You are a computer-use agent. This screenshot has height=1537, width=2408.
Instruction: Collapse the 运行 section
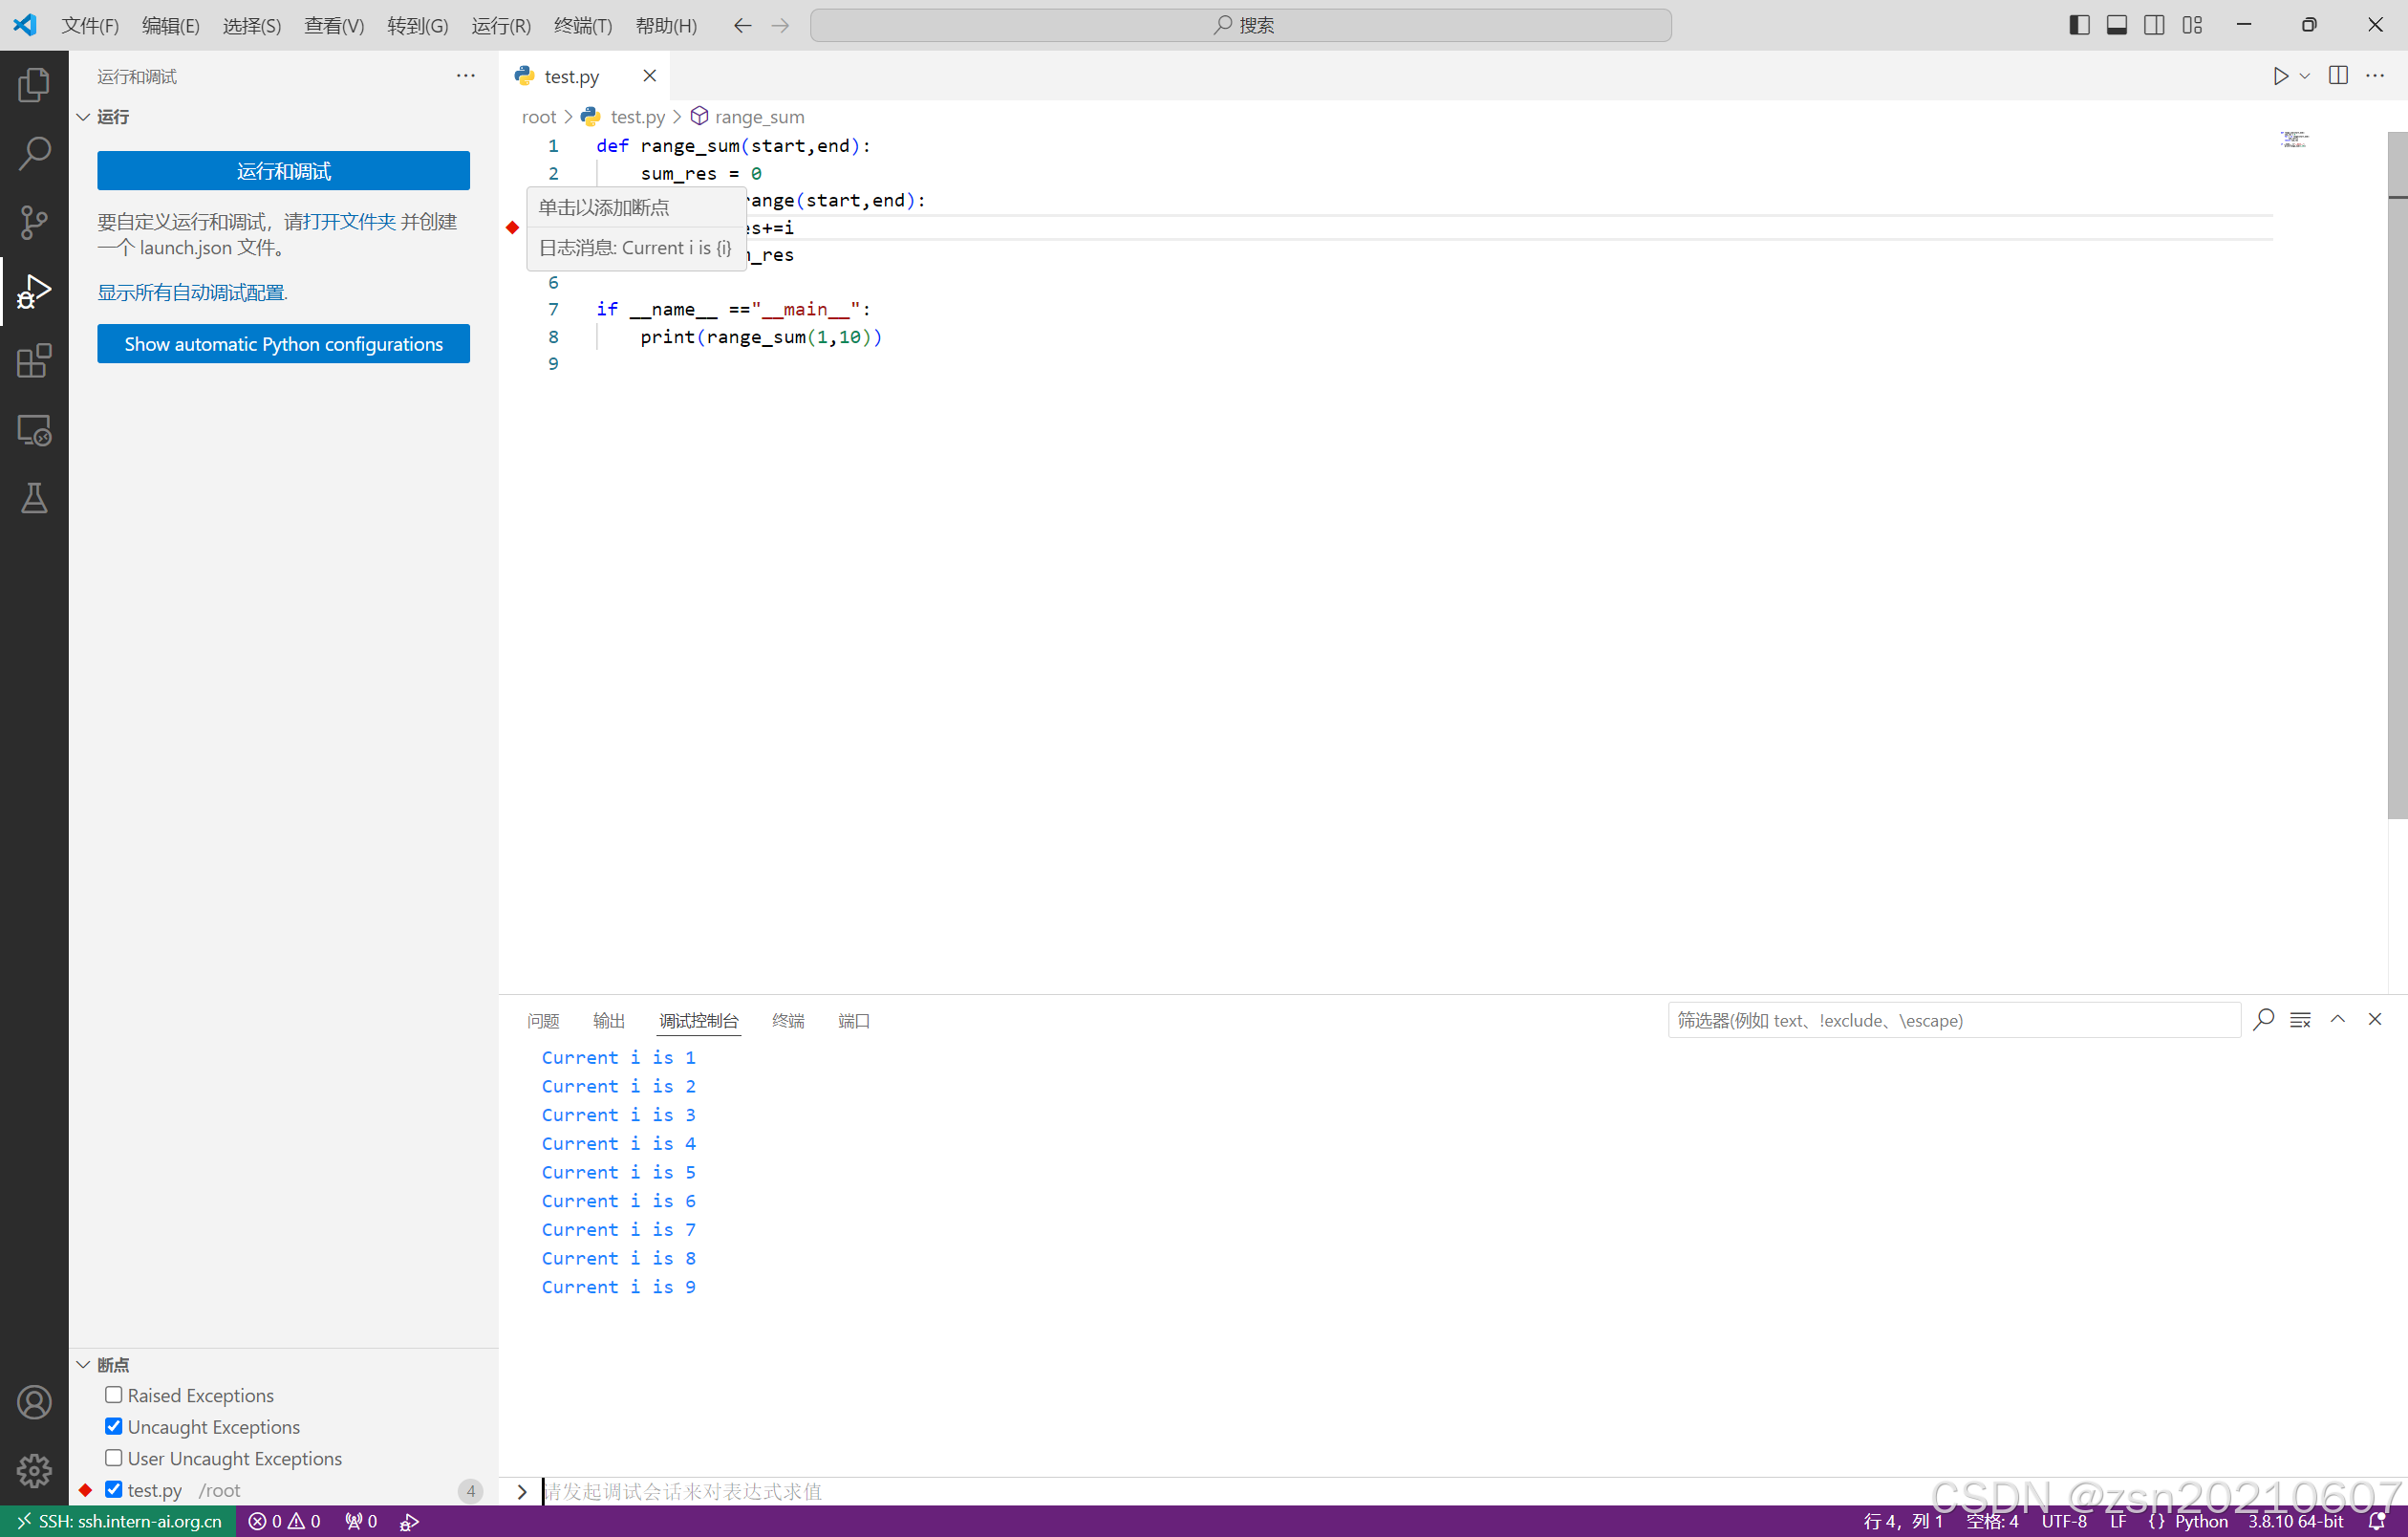(84, 116)
